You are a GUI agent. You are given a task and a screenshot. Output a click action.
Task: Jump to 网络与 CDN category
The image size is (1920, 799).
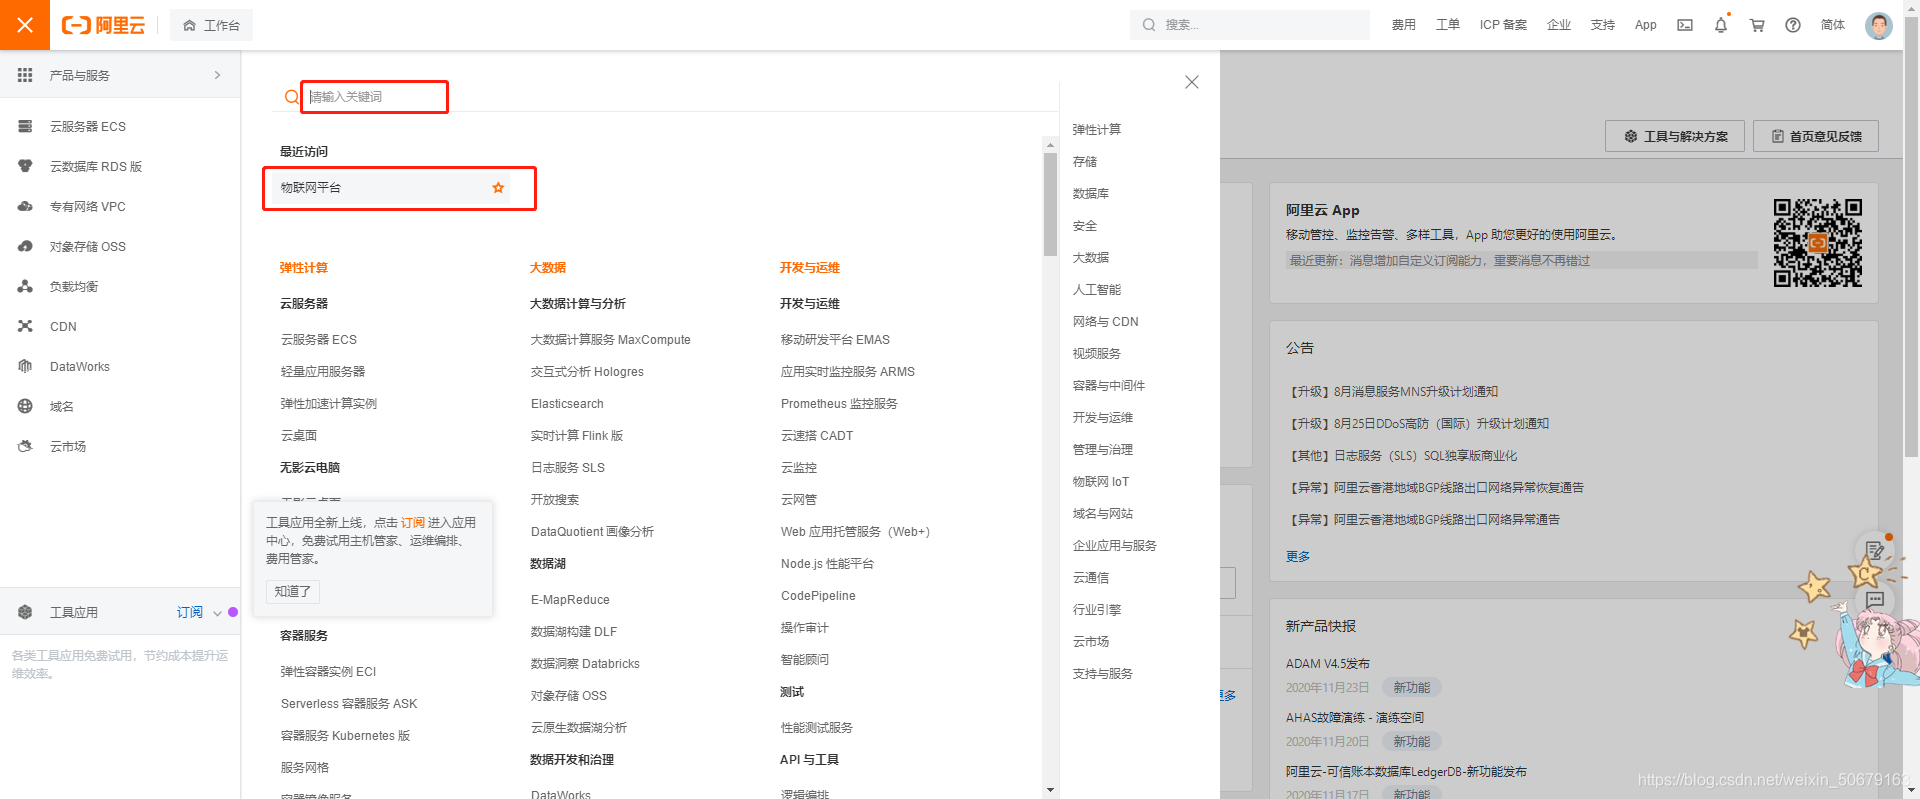1105,322
